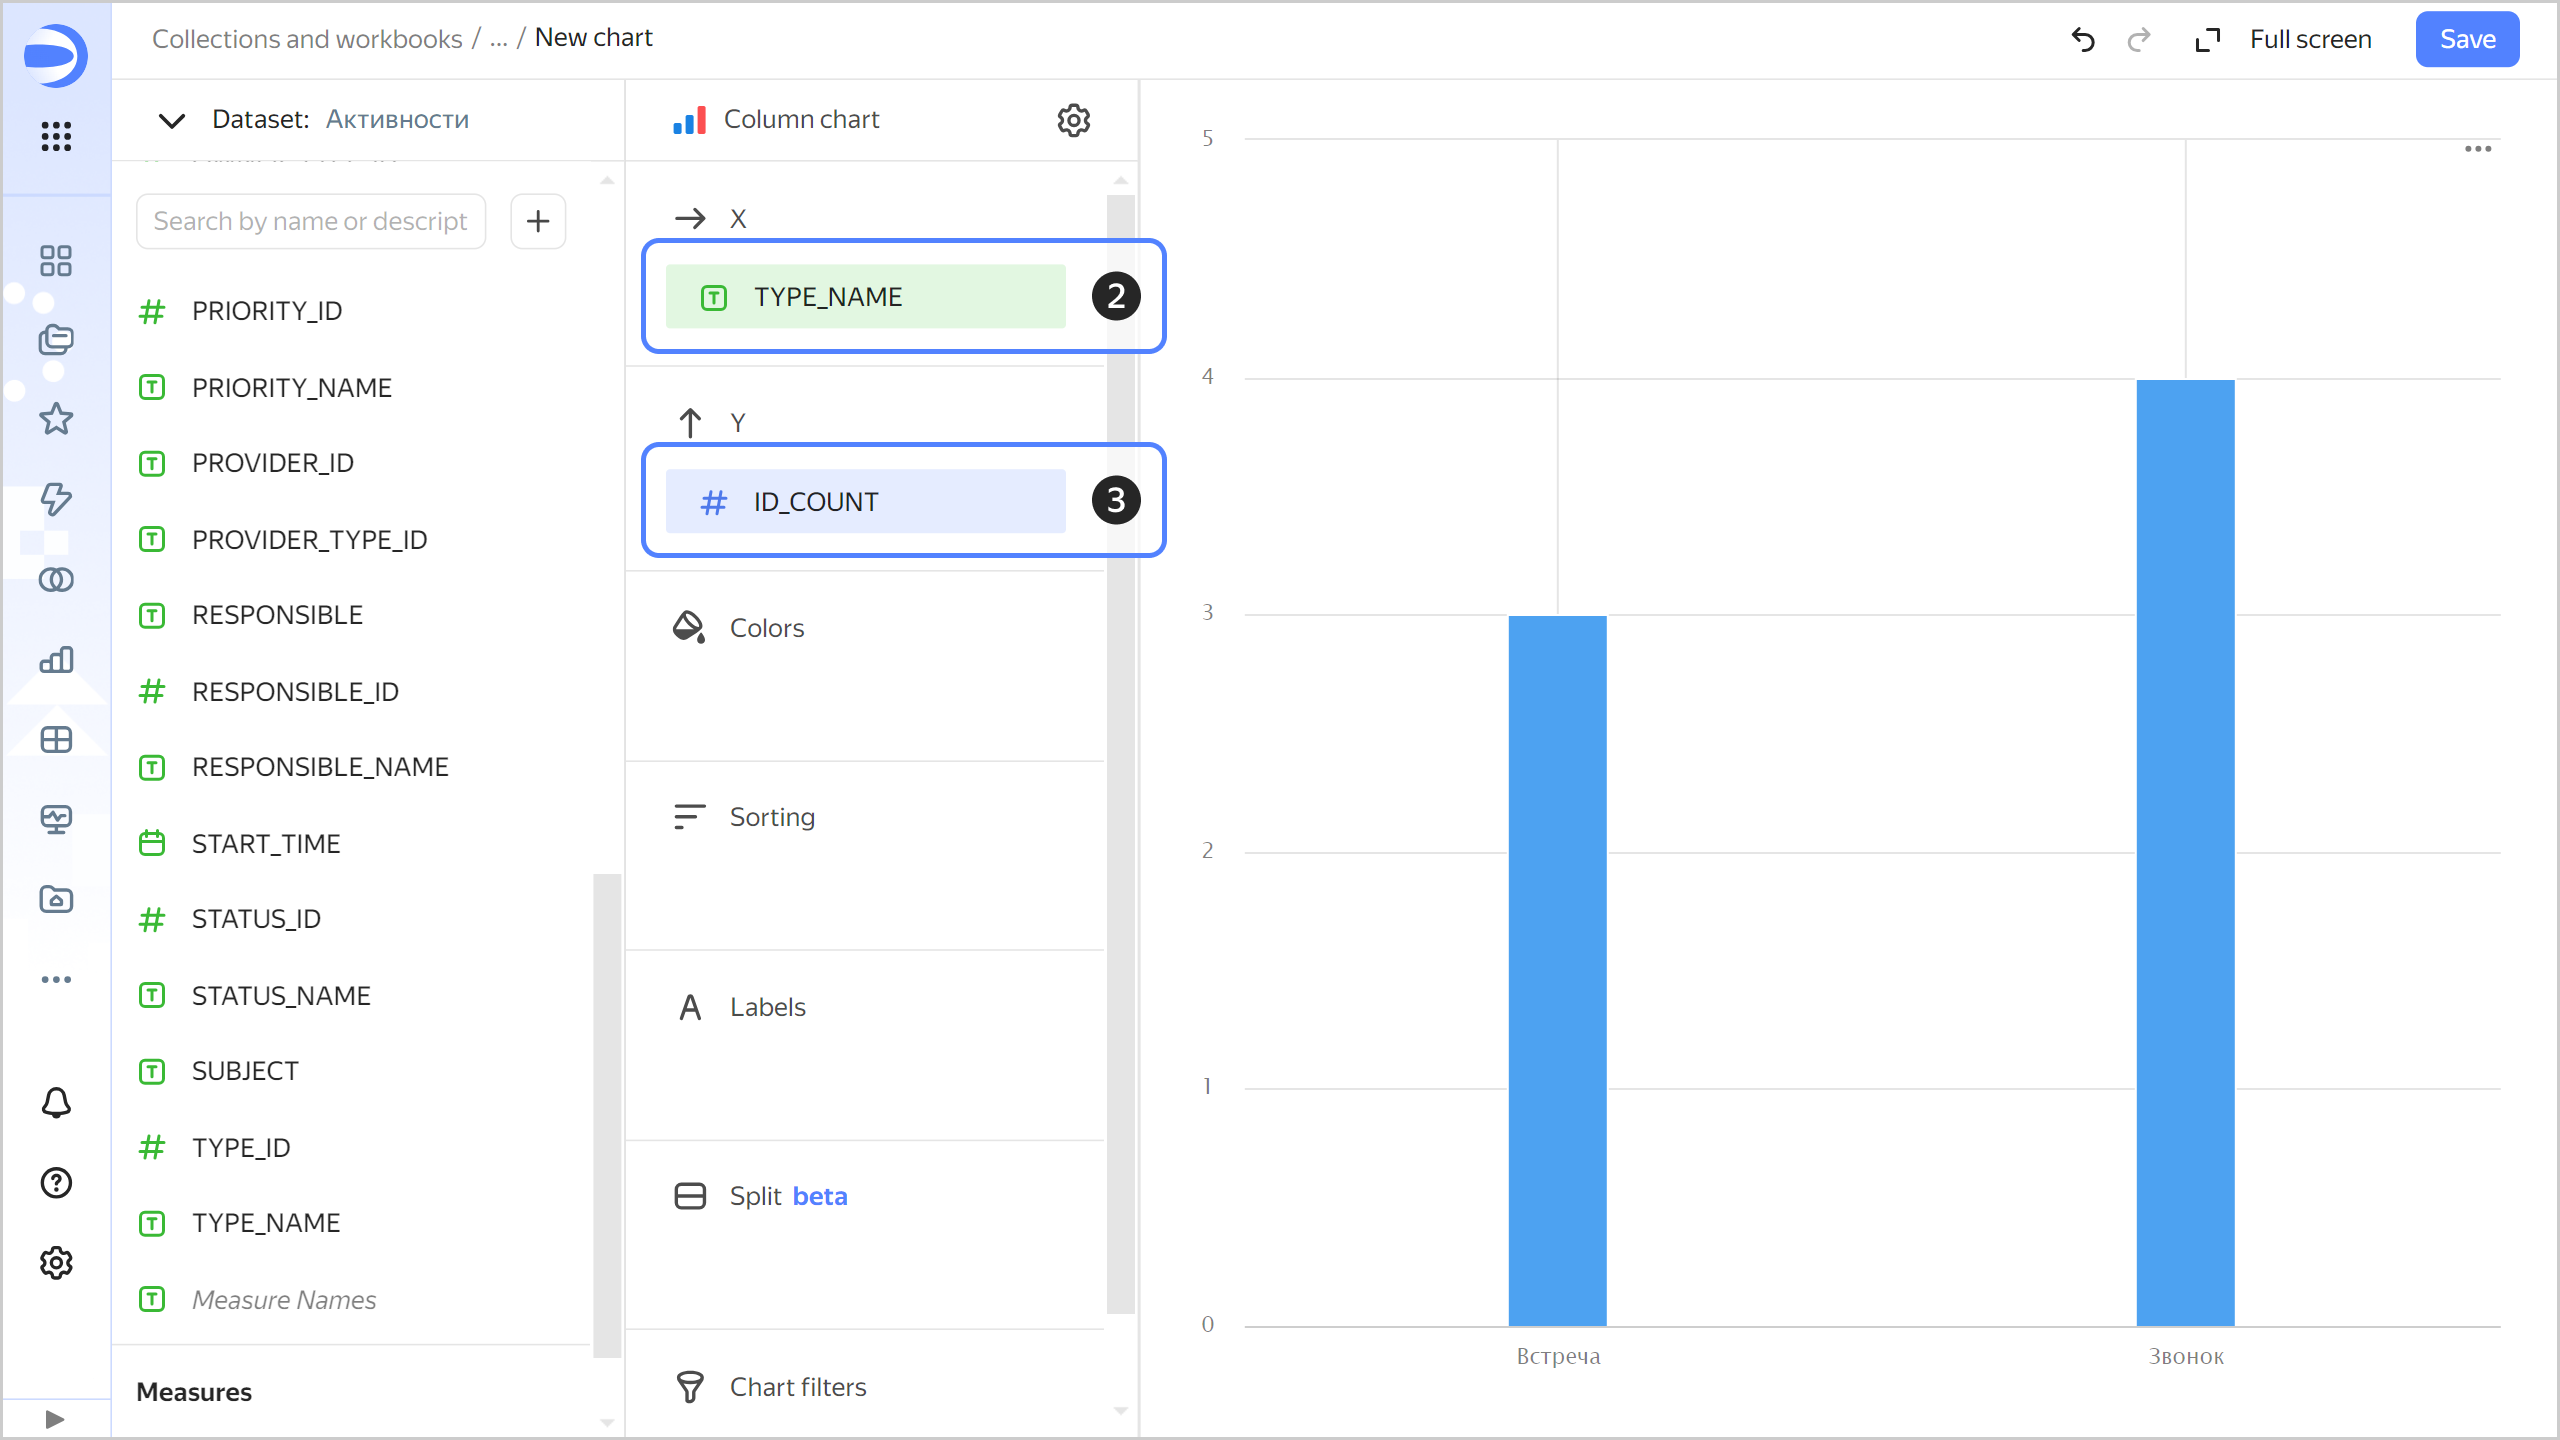This screenshot has width=2560, height=1440.
Task: Select the Звонок blue bar
Action: click(2185, 852)
